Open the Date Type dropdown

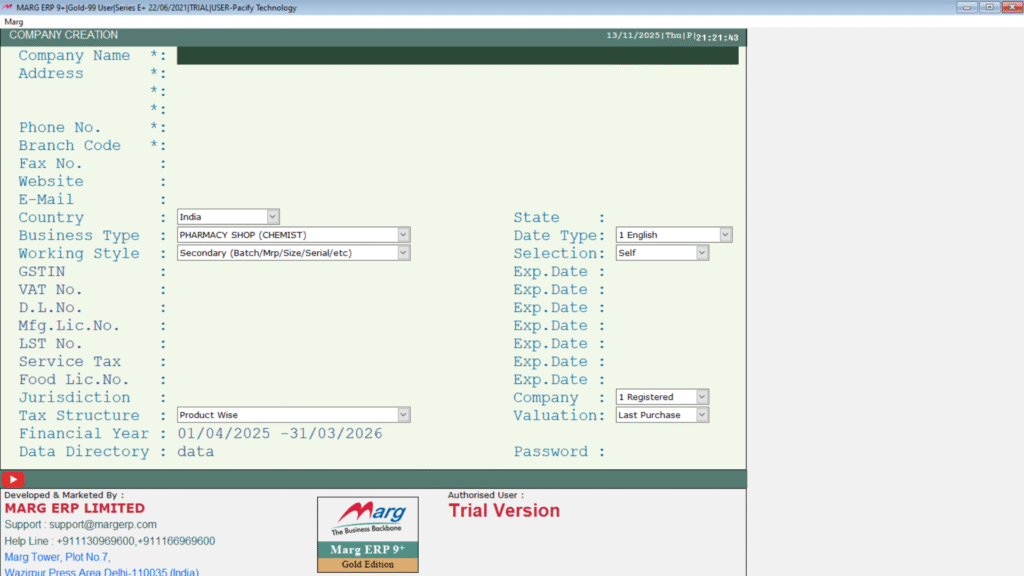click(x=725, y=234)
